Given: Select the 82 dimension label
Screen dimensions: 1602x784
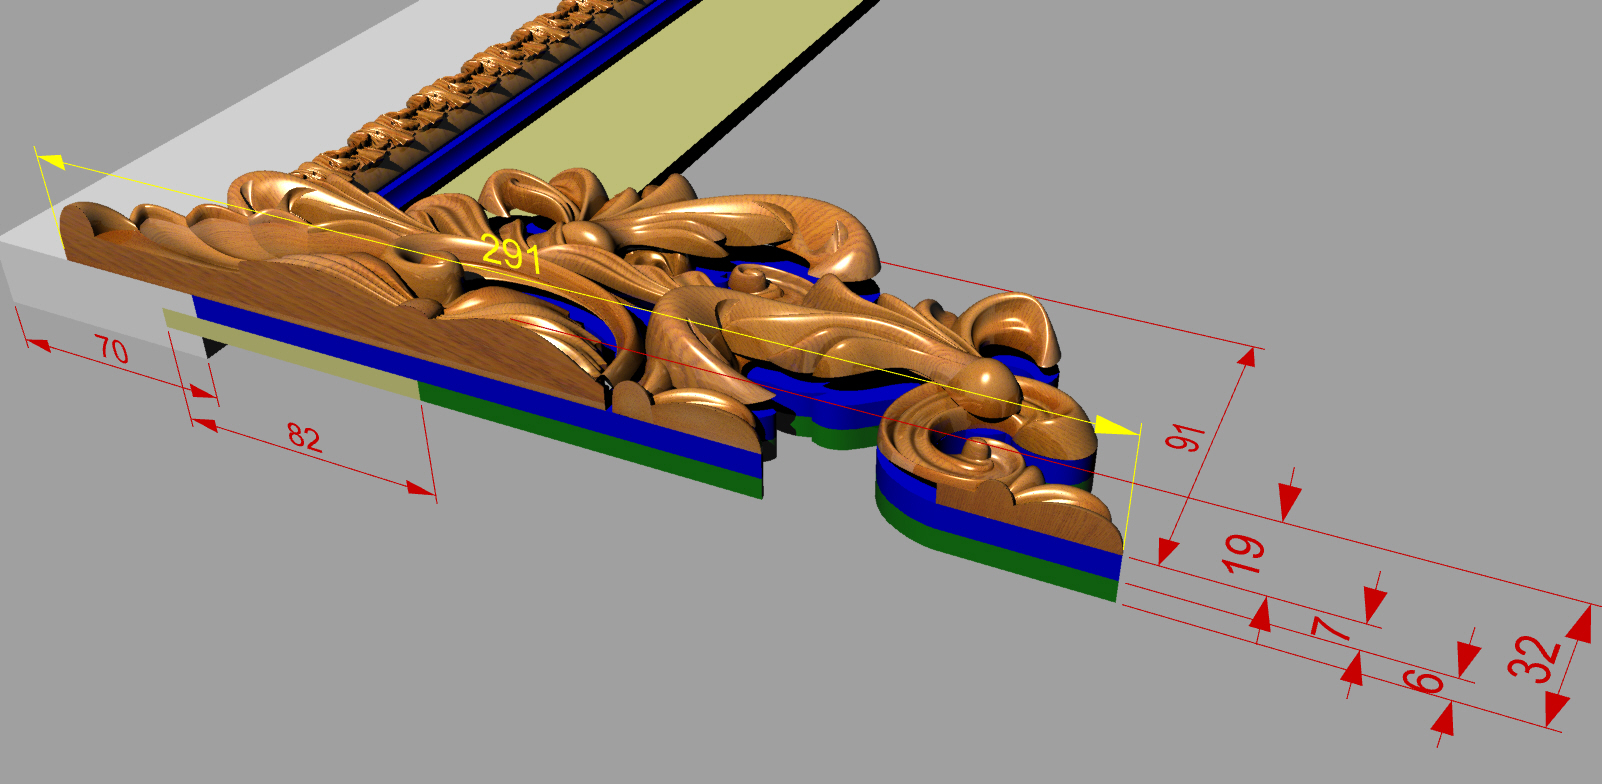Looking at the screenshot, I should point(304,436).
